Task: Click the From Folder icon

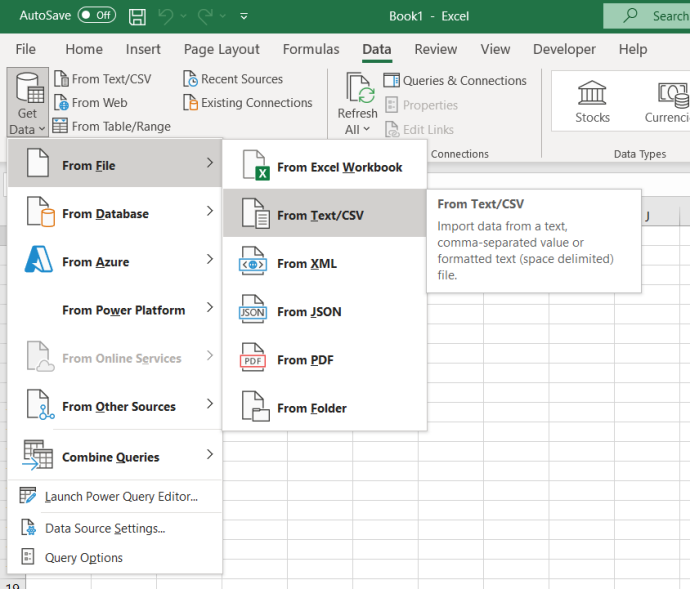Action: (x=255, y=406)
